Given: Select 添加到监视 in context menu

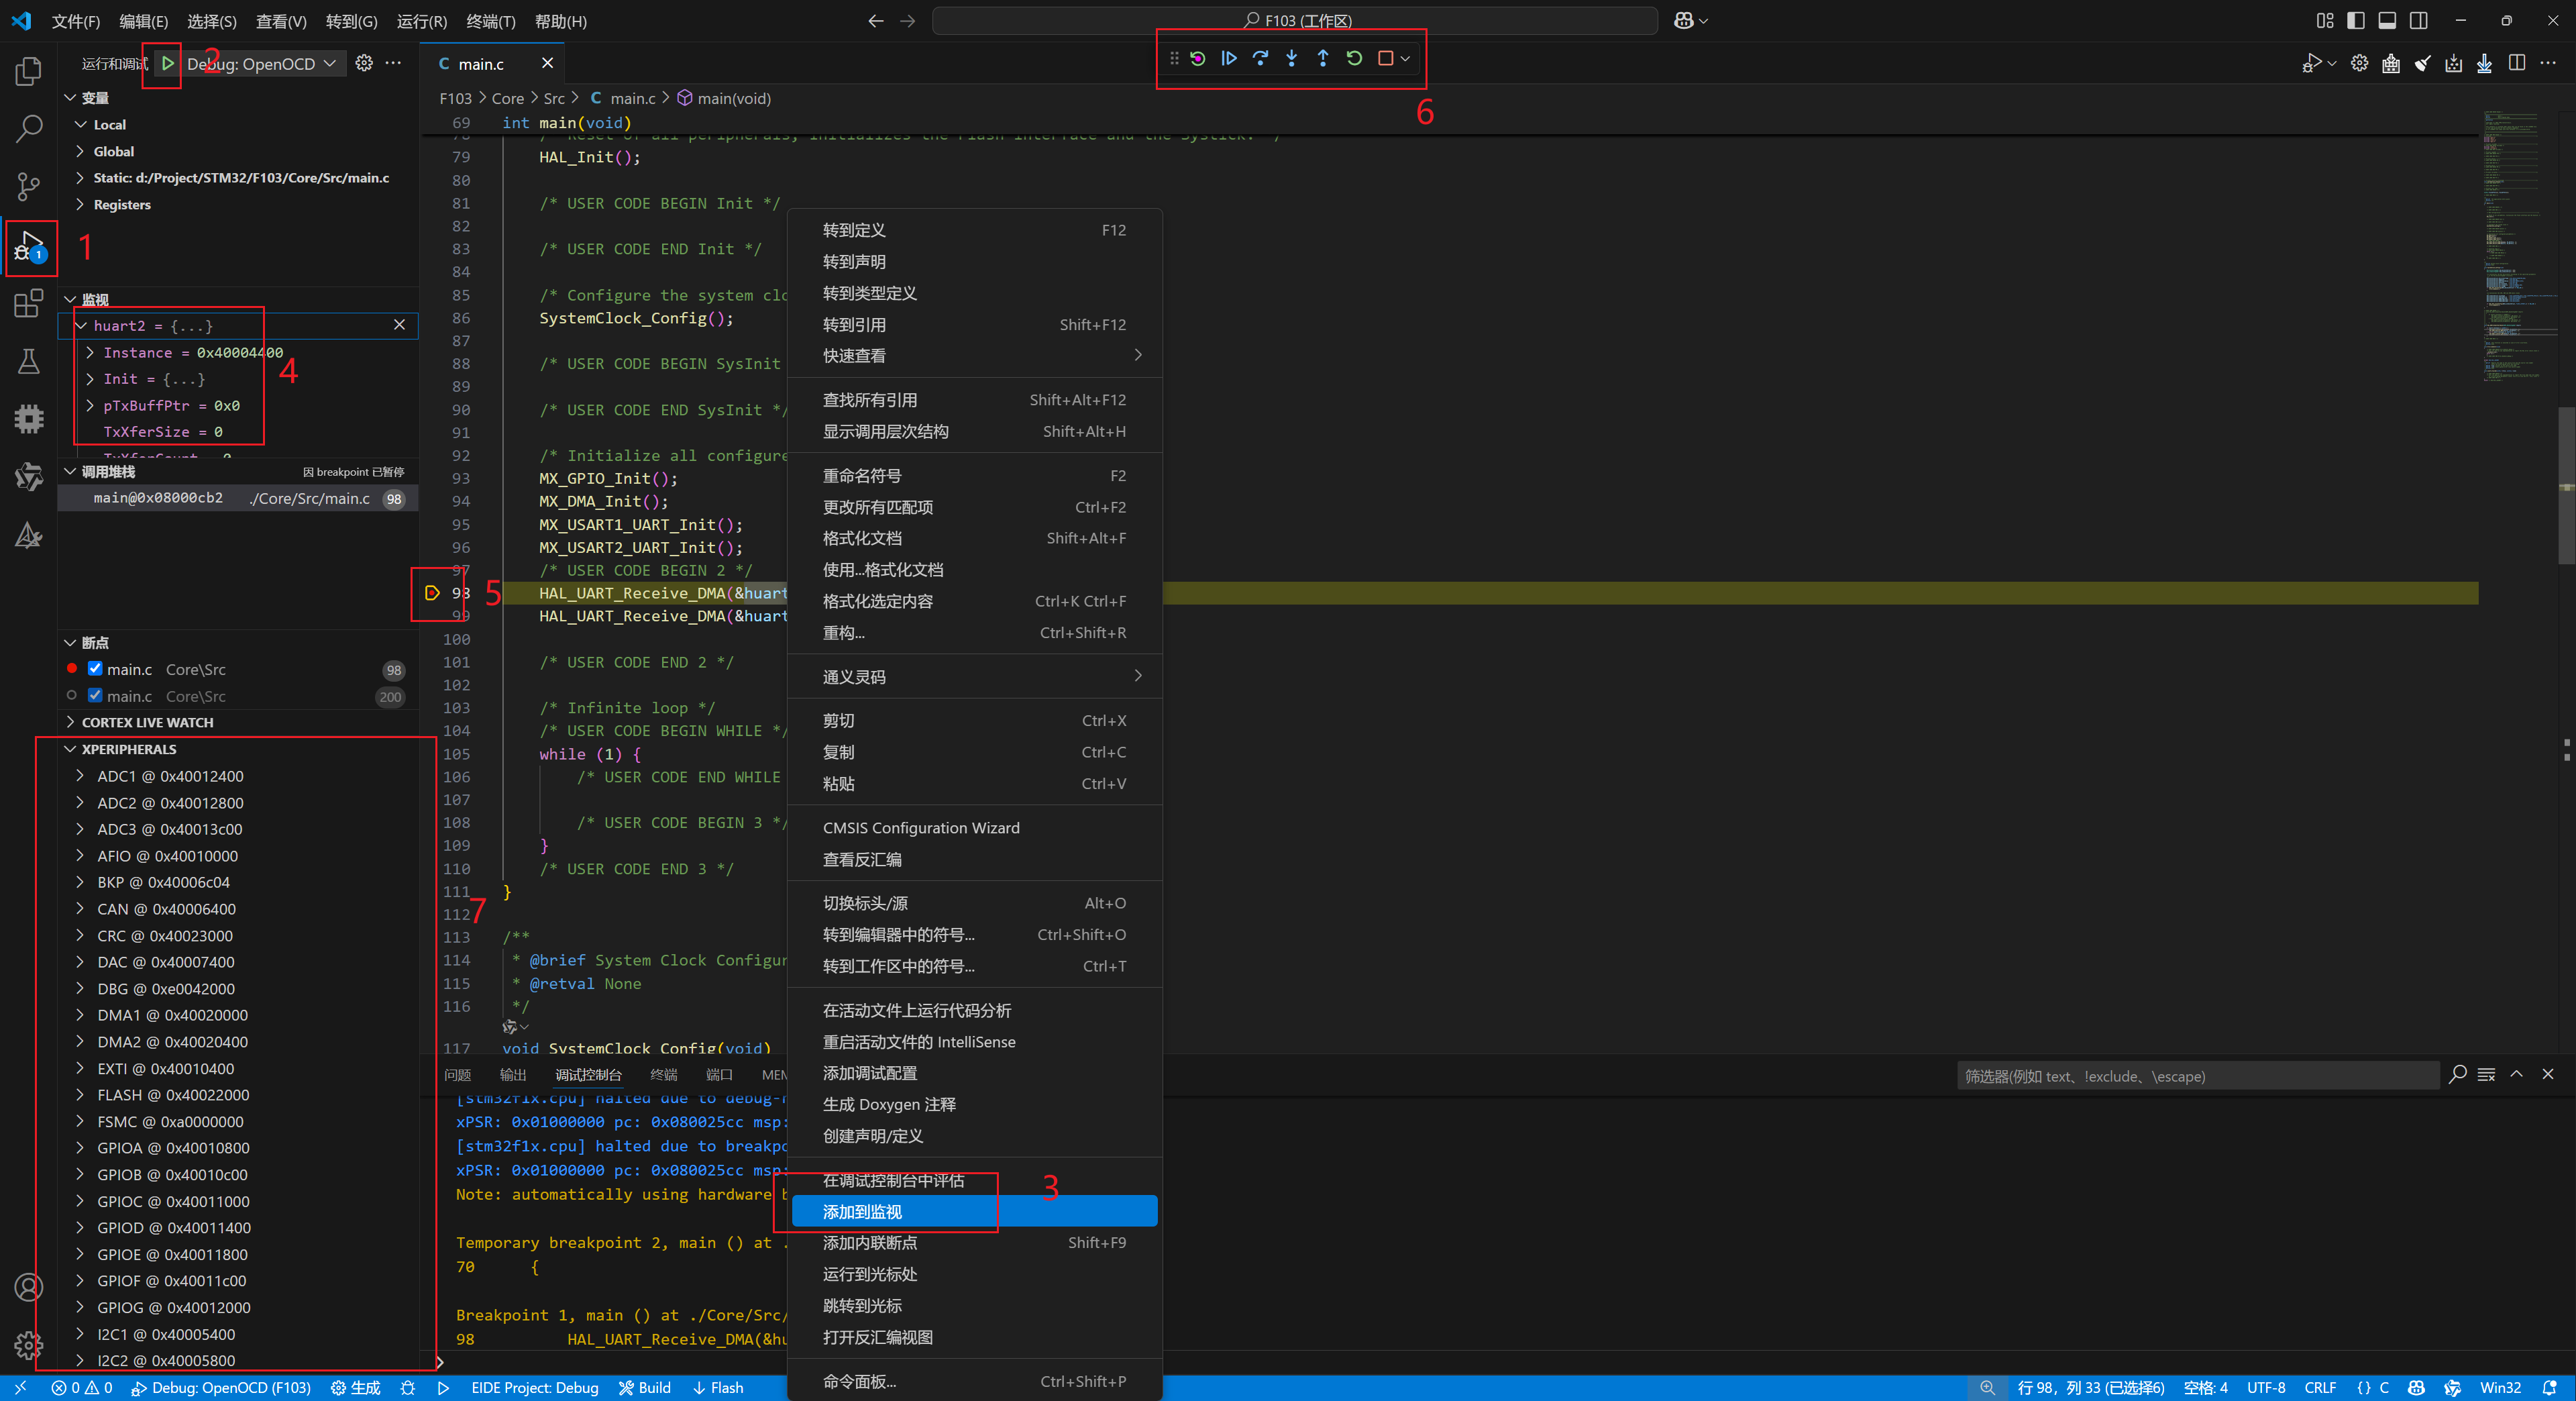Looking at the screenshot, I should point(974,1212).
